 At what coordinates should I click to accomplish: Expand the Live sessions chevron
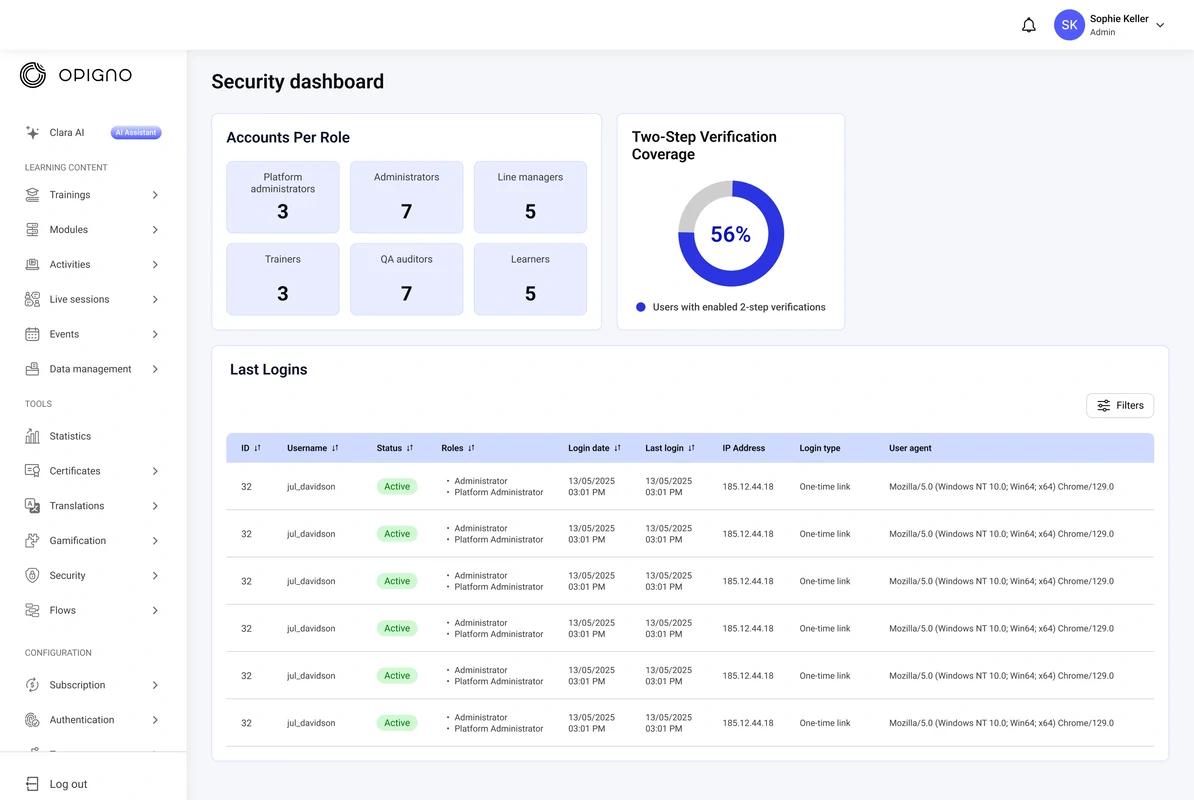tap(155, 299)
